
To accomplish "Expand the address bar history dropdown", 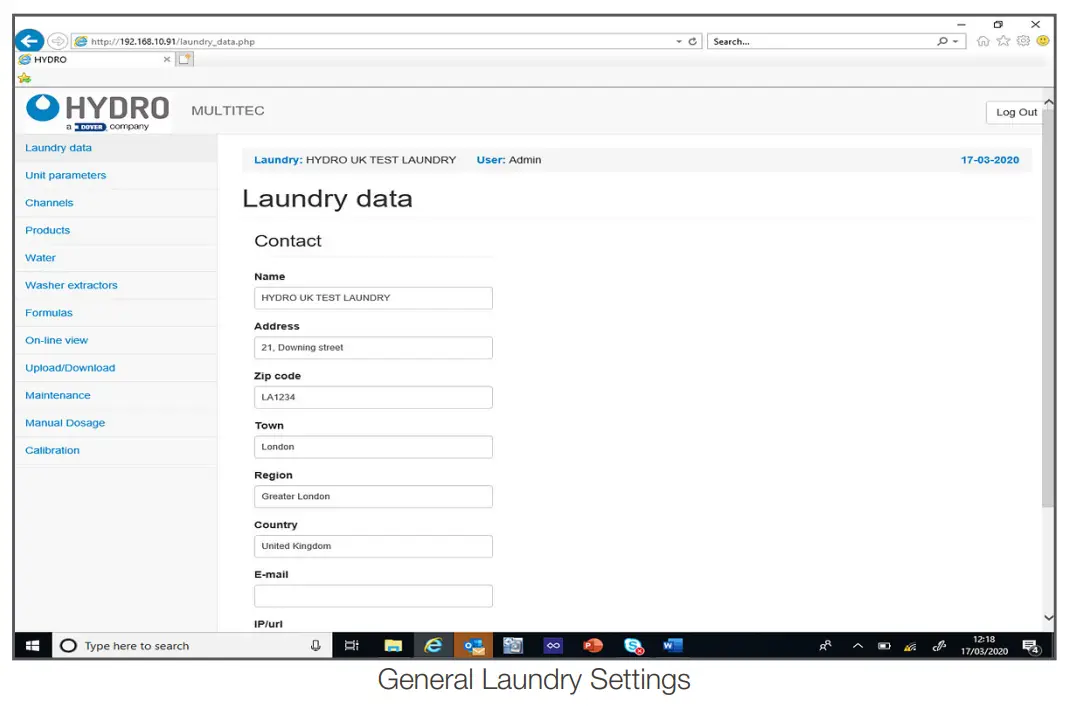I will pos(679,42).
